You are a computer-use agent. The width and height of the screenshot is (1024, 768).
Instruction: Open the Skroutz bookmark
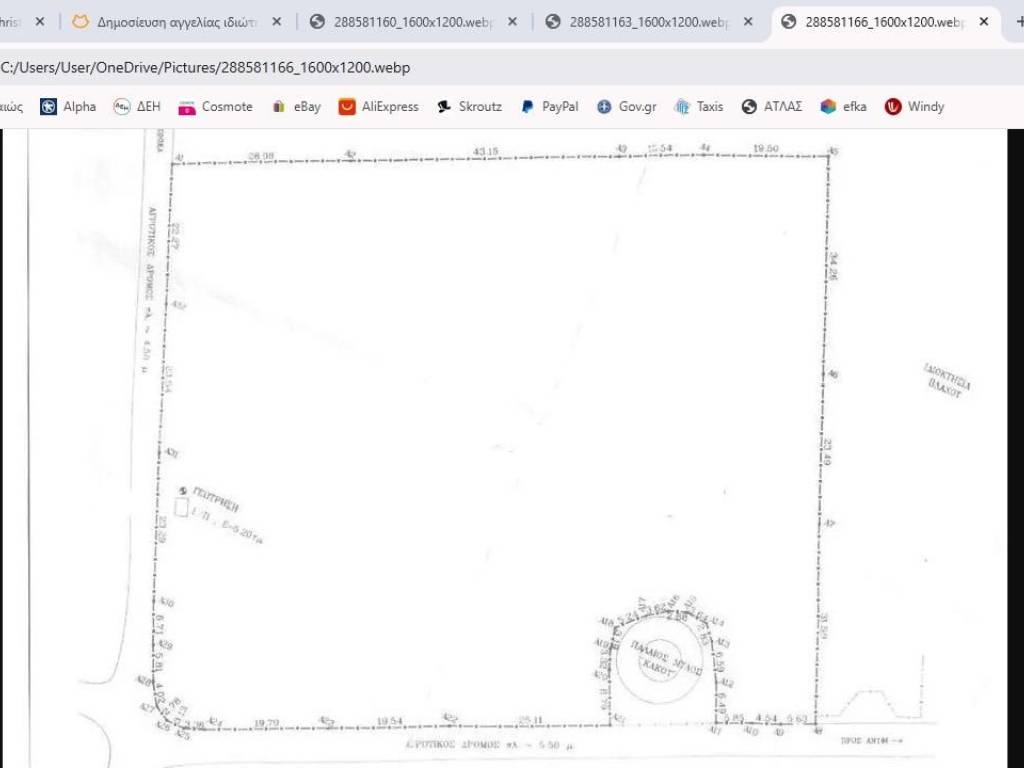(469, 107)
